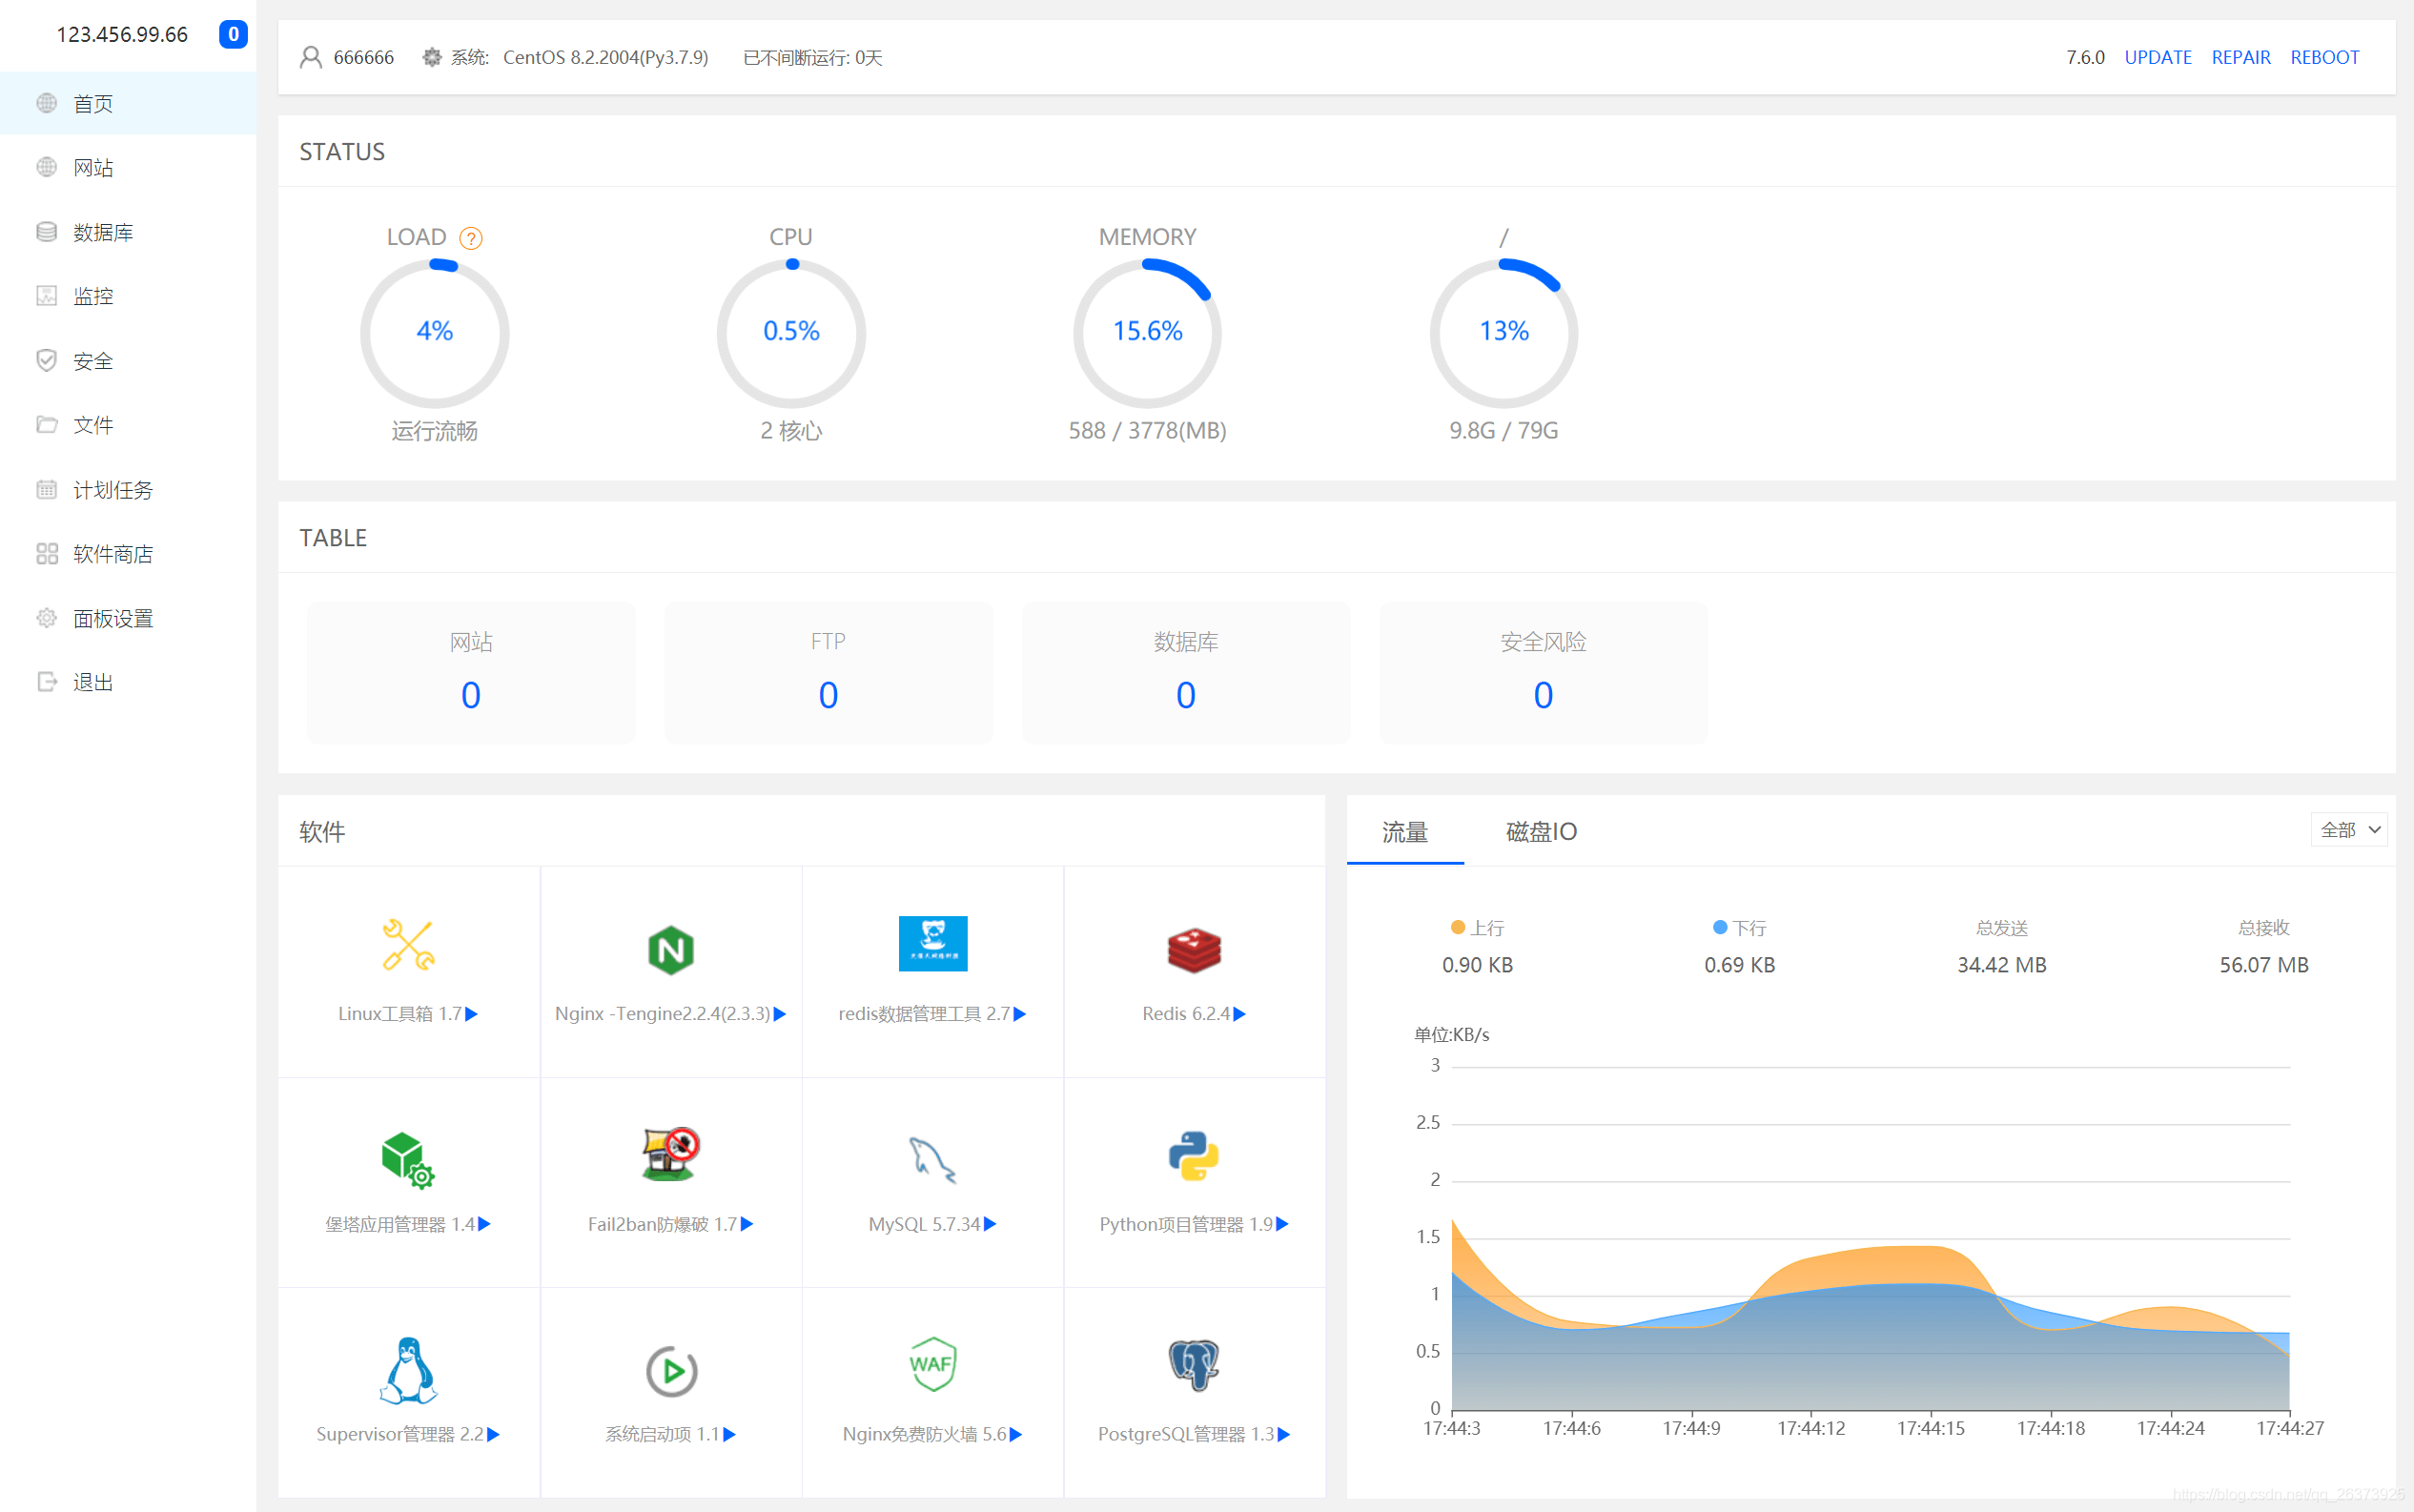Click the server IP 123.456.99.66
The width and height of the screenshot is (2414, 1512).
[122, 34]
